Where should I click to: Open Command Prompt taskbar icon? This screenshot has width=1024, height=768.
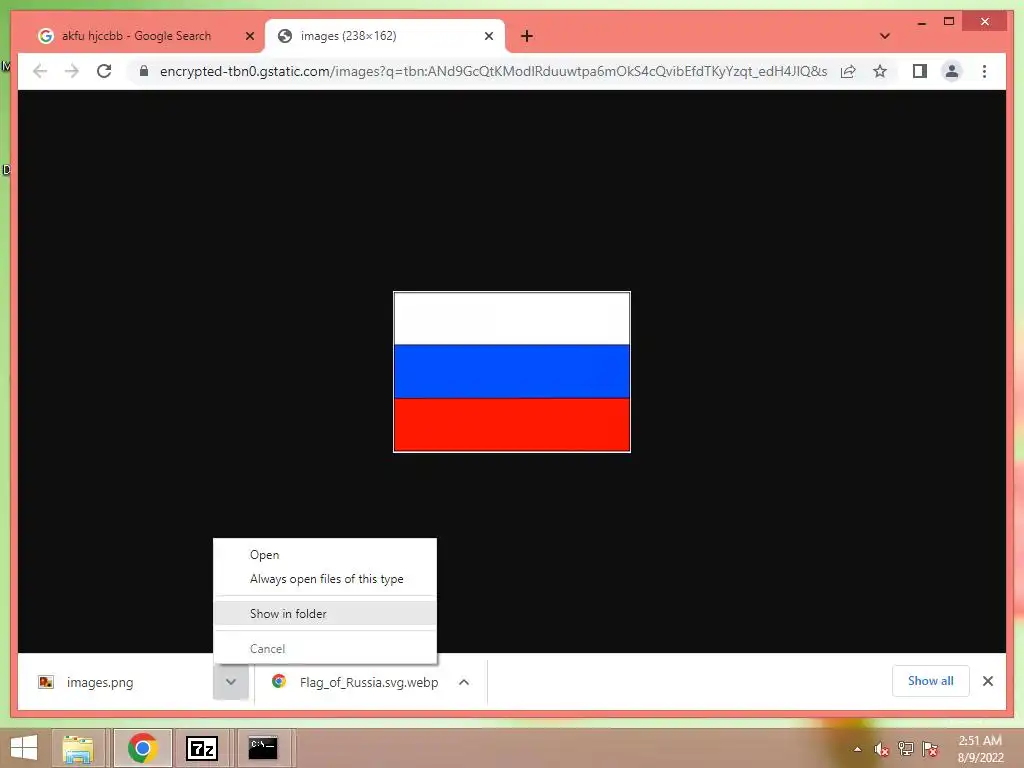[263, 748]
